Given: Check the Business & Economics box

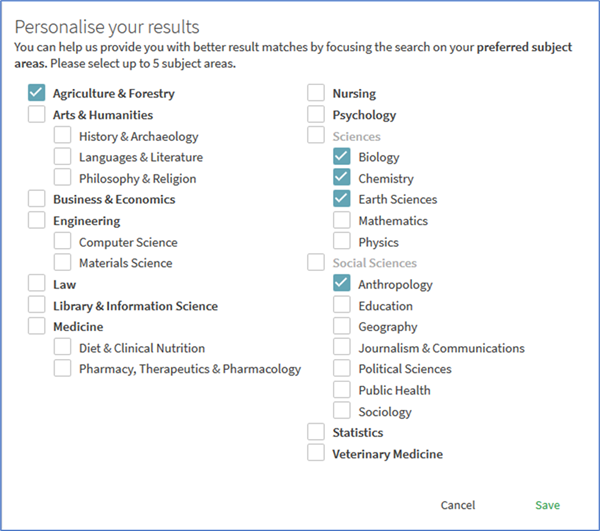Looking at the screenshot, I should (x=37, y=199).
